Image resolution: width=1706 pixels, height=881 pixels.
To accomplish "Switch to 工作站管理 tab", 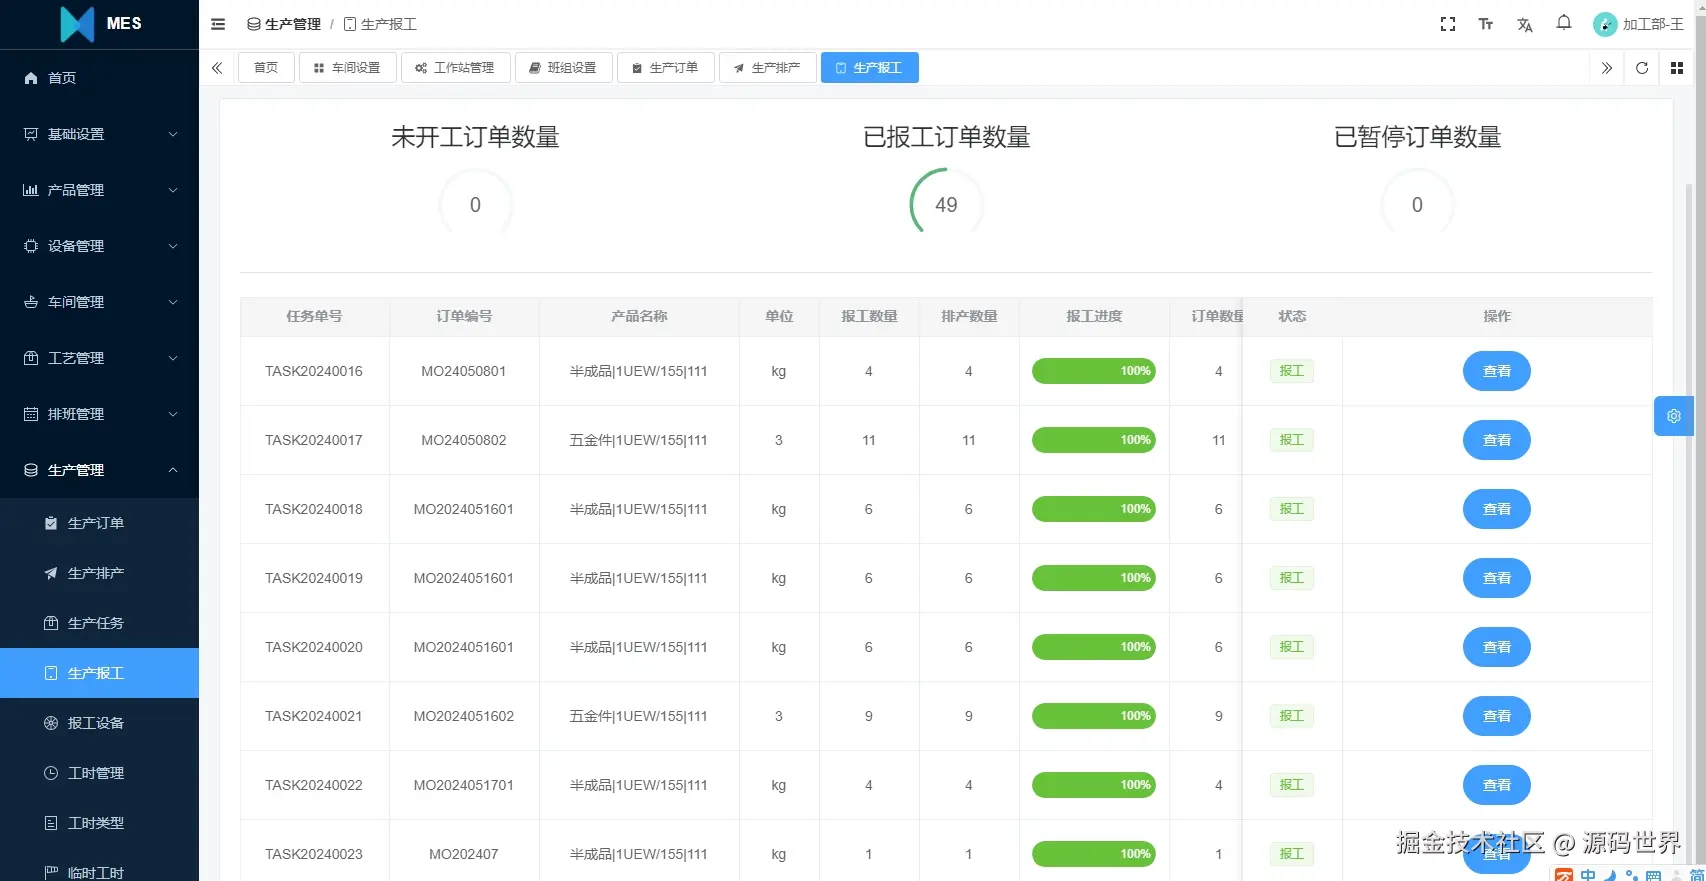I will point(455,68).
